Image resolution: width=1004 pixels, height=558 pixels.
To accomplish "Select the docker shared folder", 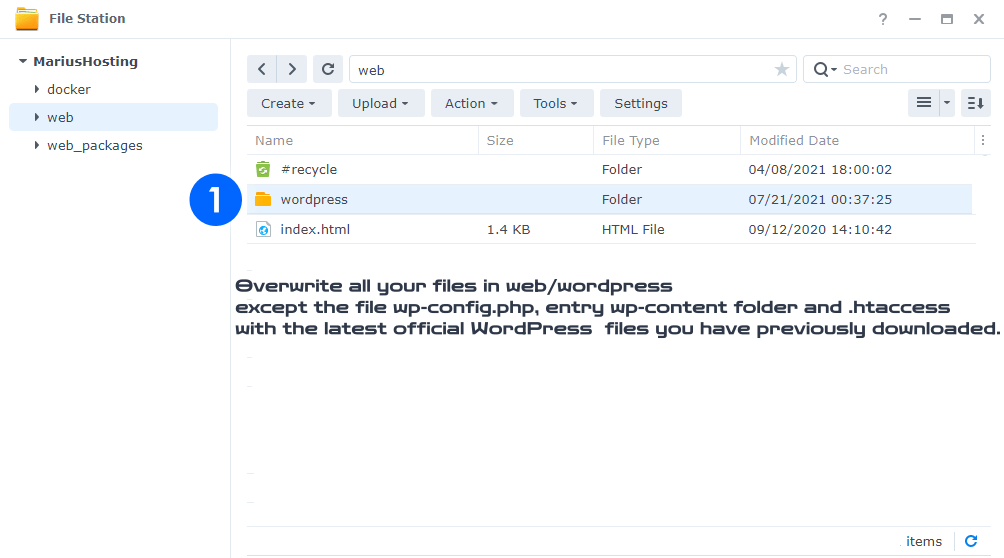I will (69, 89).
